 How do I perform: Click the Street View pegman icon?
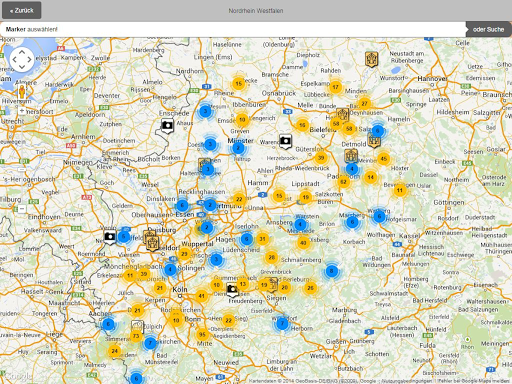(x=22, y=91)
